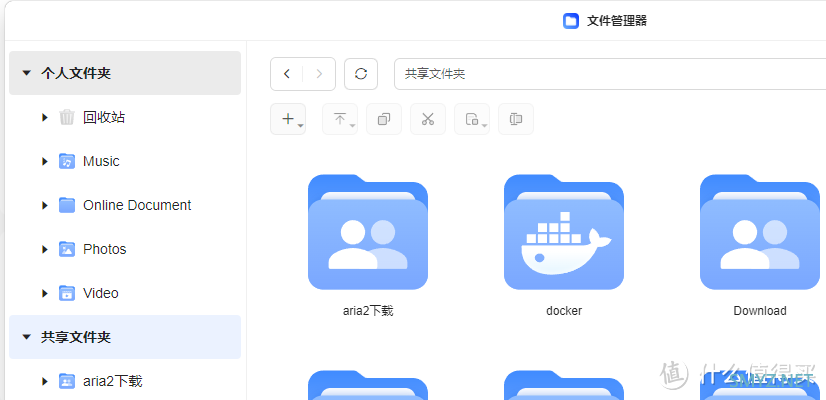Collapse the 共享文件夹 section
Screen dimensions: 826x400
[26, 337]
